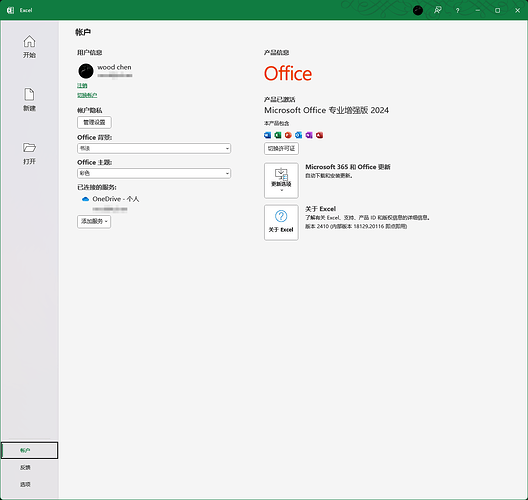Click the OneNote app icon
This screenshot has width=528, height=500.
(309, 135)
